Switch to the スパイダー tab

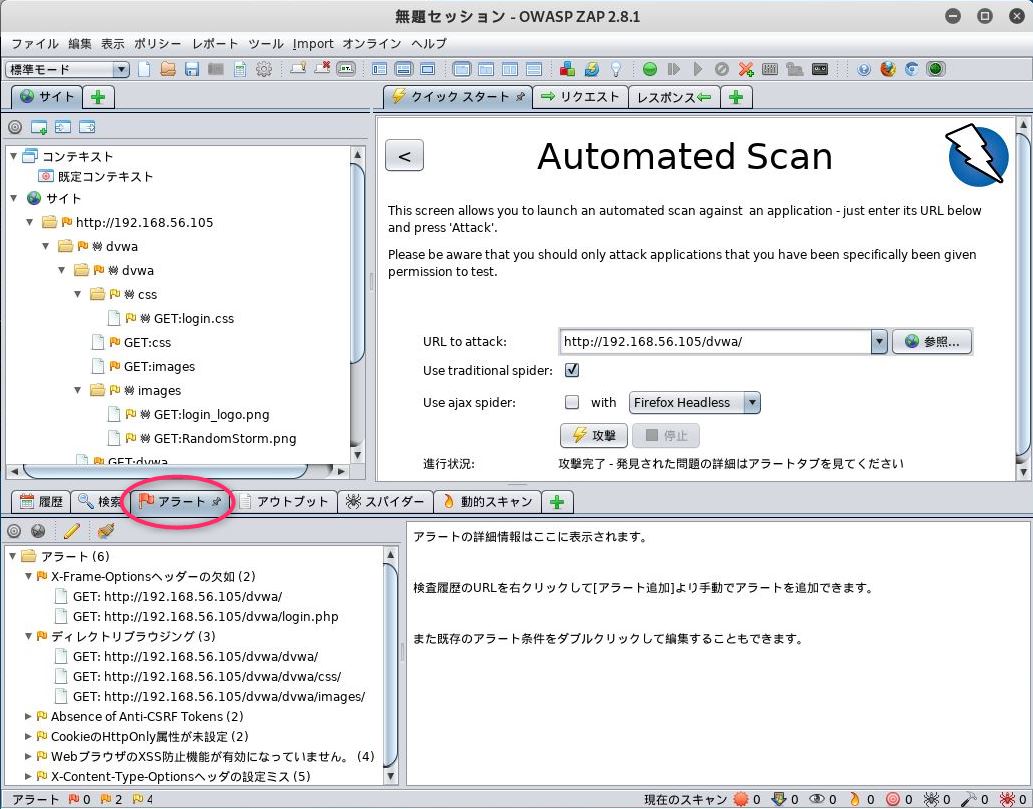(385, 501)
